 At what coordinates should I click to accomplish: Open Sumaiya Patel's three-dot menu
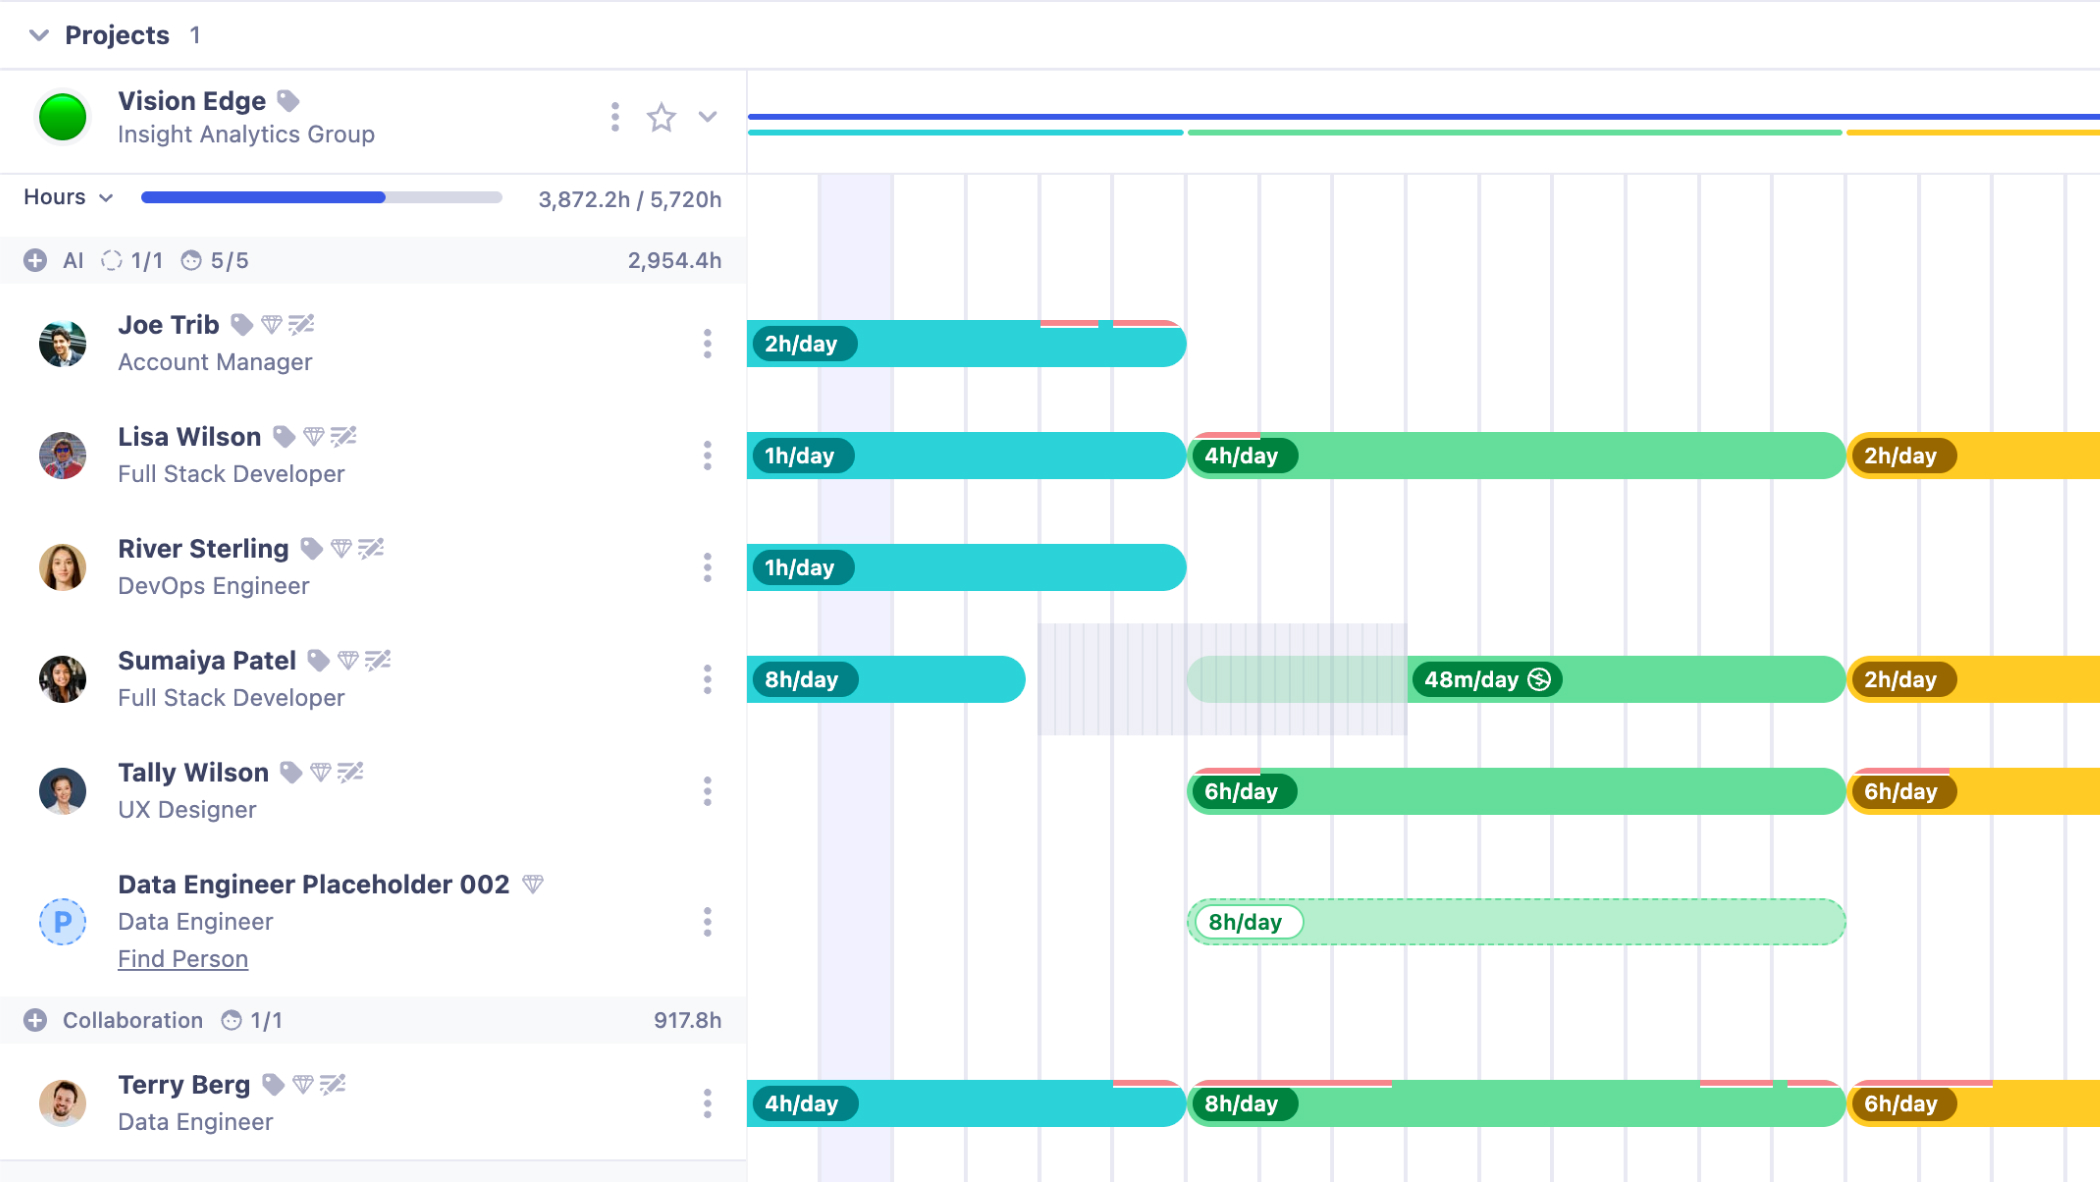[707, 679]
